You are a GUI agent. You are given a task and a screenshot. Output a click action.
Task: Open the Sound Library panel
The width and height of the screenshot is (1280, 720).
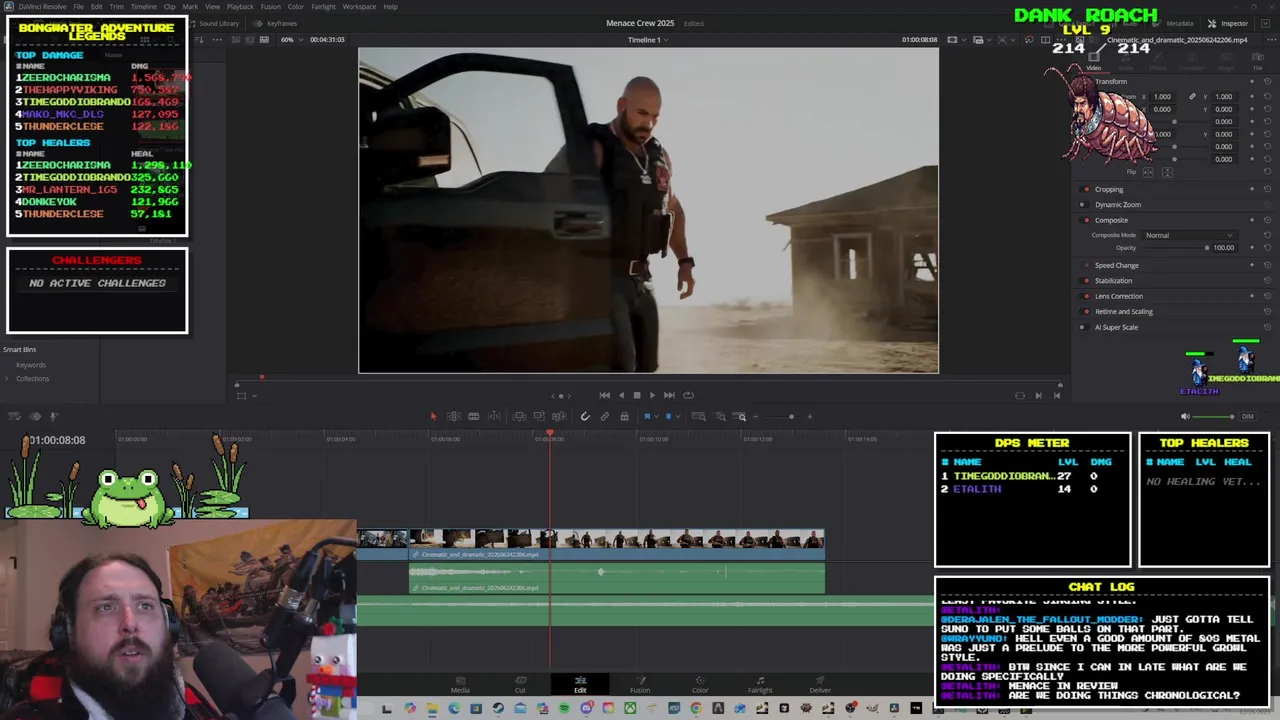214,23
